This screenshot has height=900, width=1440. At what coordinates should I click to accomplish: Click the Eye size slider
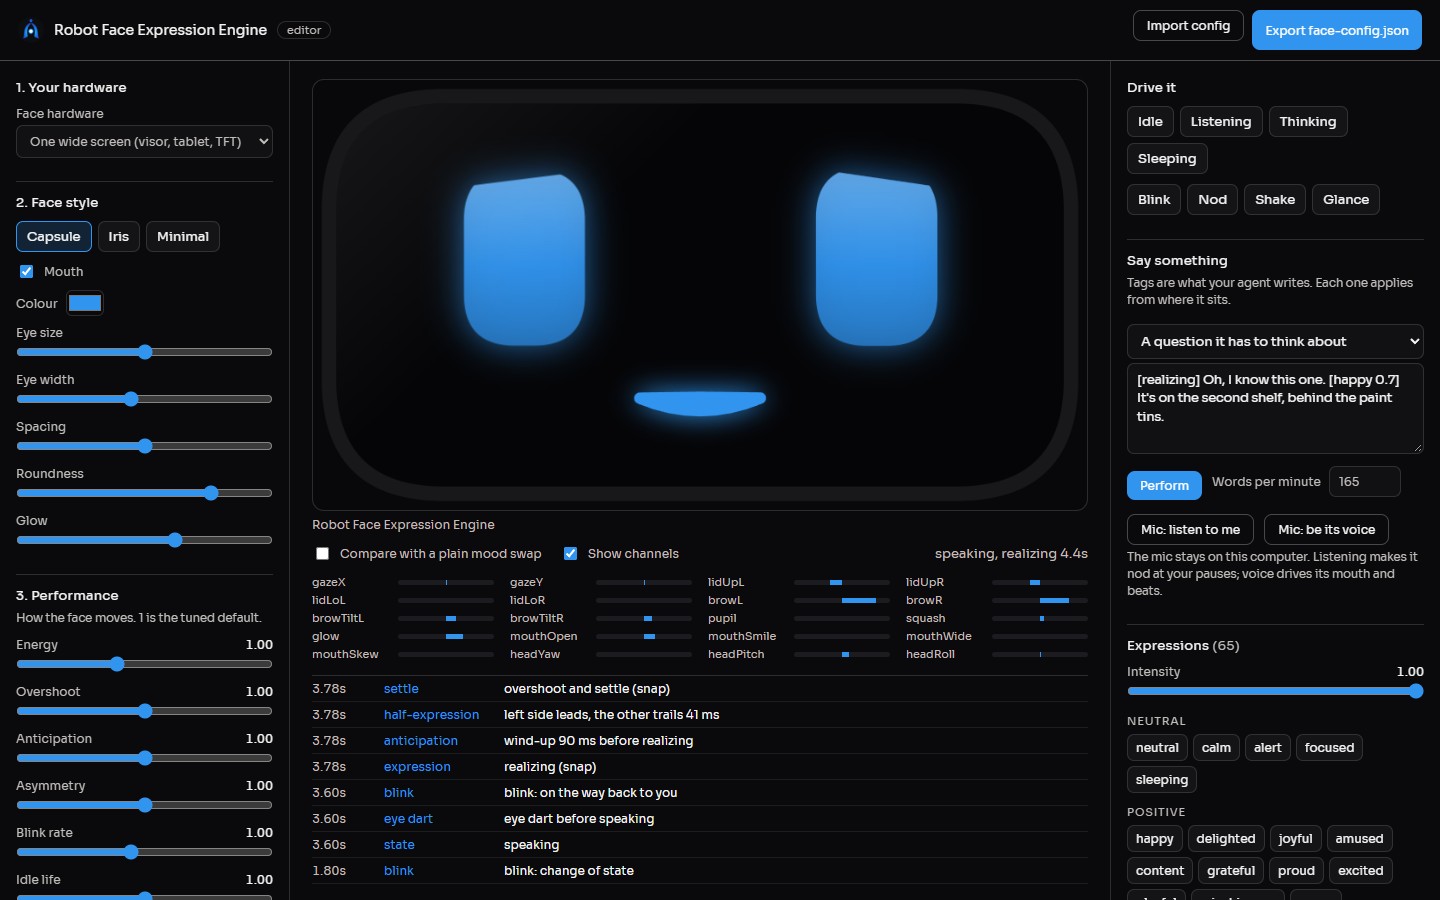point(144,352)
